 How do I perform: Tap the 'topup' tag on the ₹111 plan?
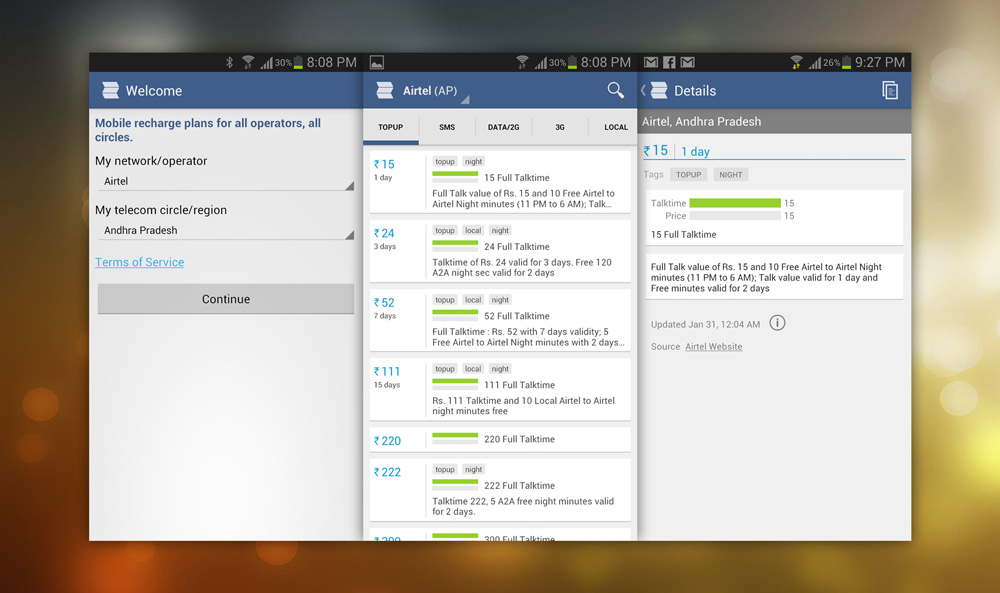445,369
